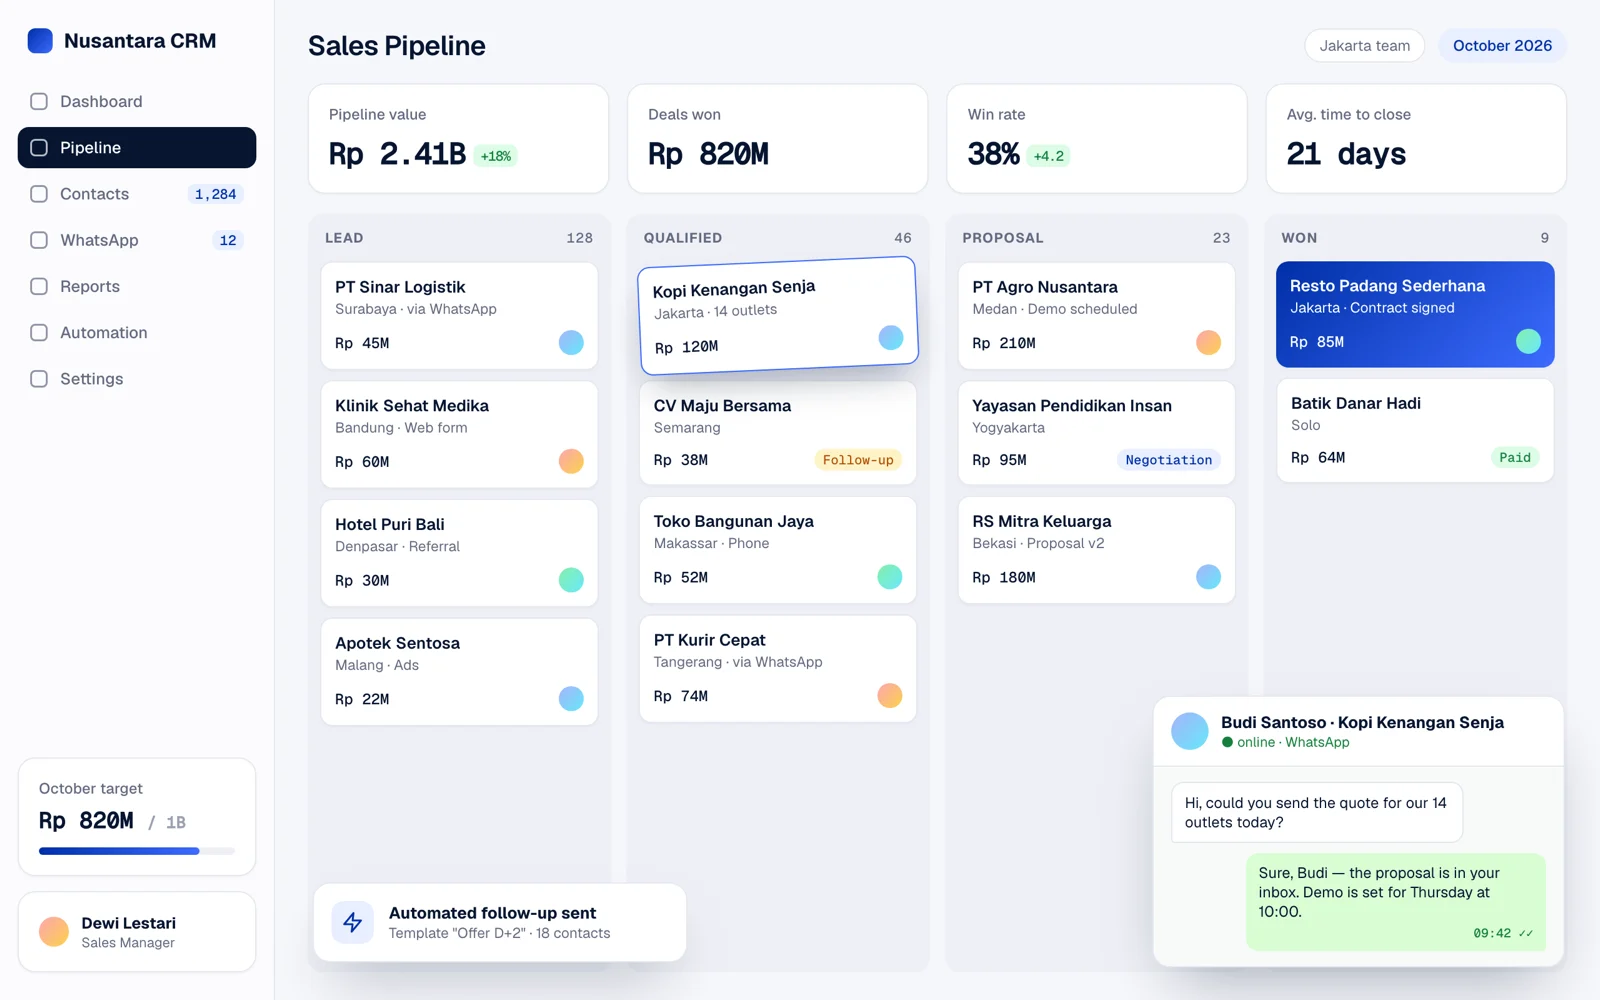Click the lightning bolt automation icon

pyautogui.click(x=353, y=922)
